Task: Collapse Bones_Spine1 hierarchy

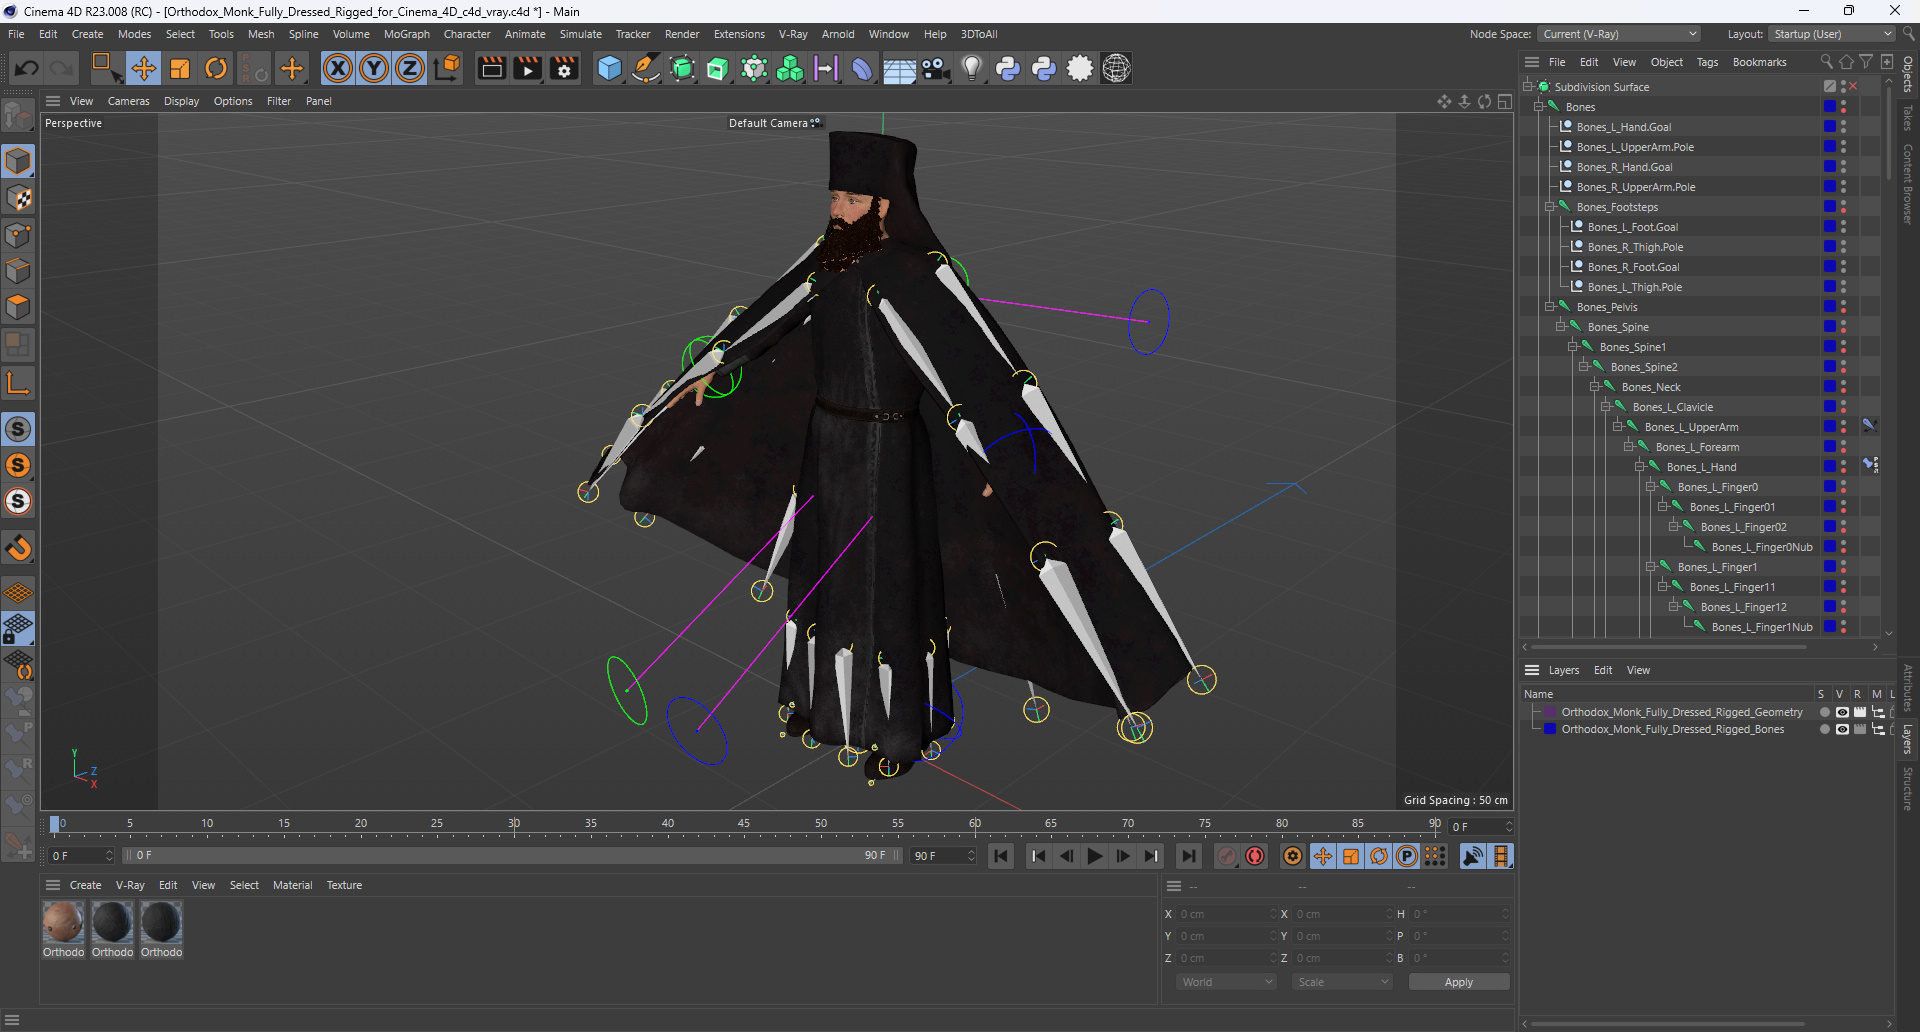Action: tap(1573, 347)
